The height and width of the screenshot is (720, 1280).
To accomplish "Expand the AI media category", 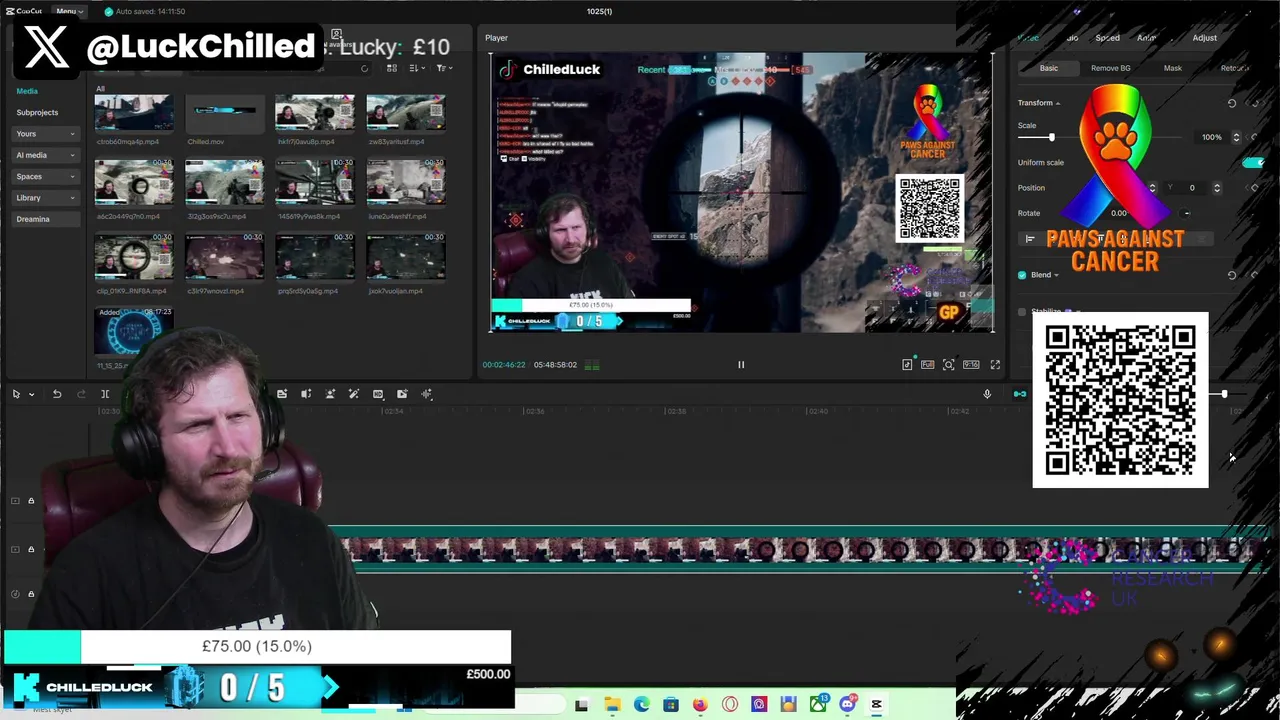I will (46, 155).
